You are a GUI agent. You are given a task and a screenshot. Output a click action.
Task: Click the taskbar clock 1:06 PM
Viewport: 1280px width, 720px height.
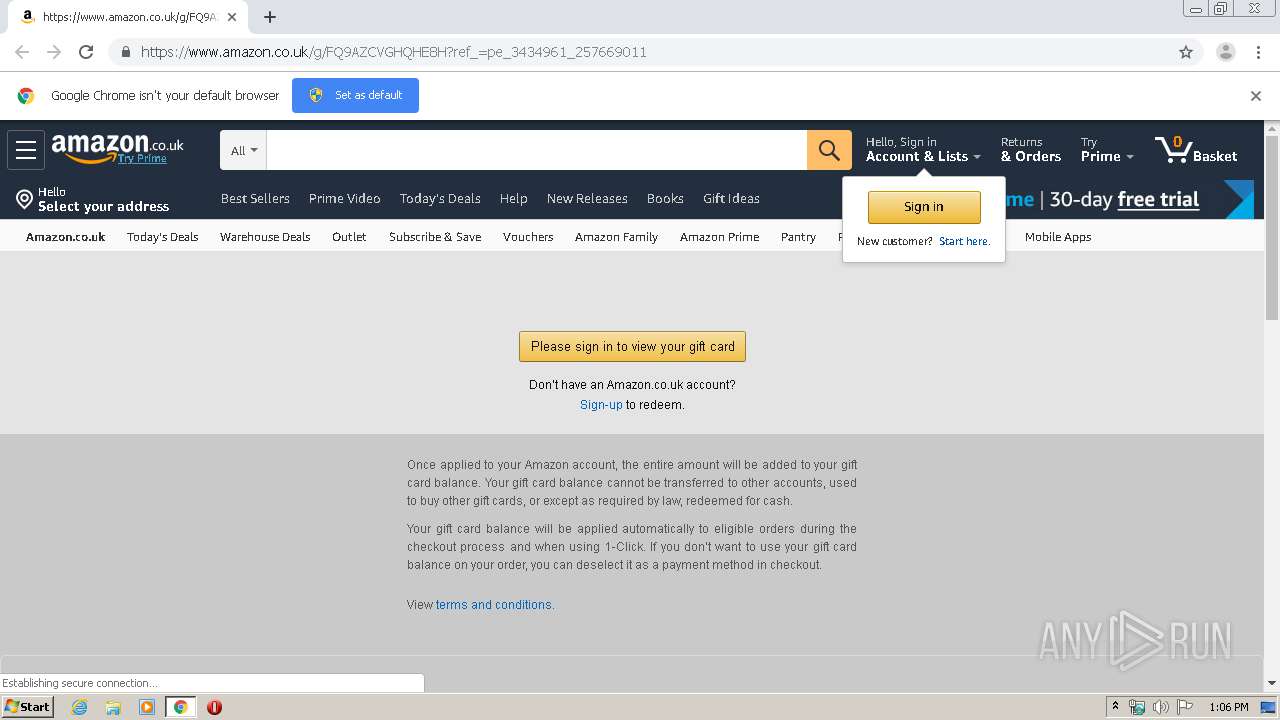(1228, 707)
